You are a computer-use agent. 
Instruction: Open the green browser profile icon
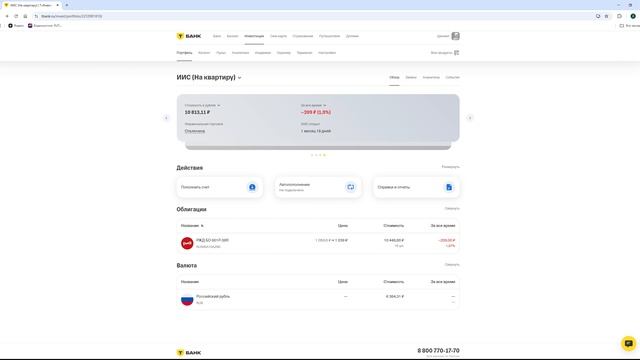click(633, 16)
